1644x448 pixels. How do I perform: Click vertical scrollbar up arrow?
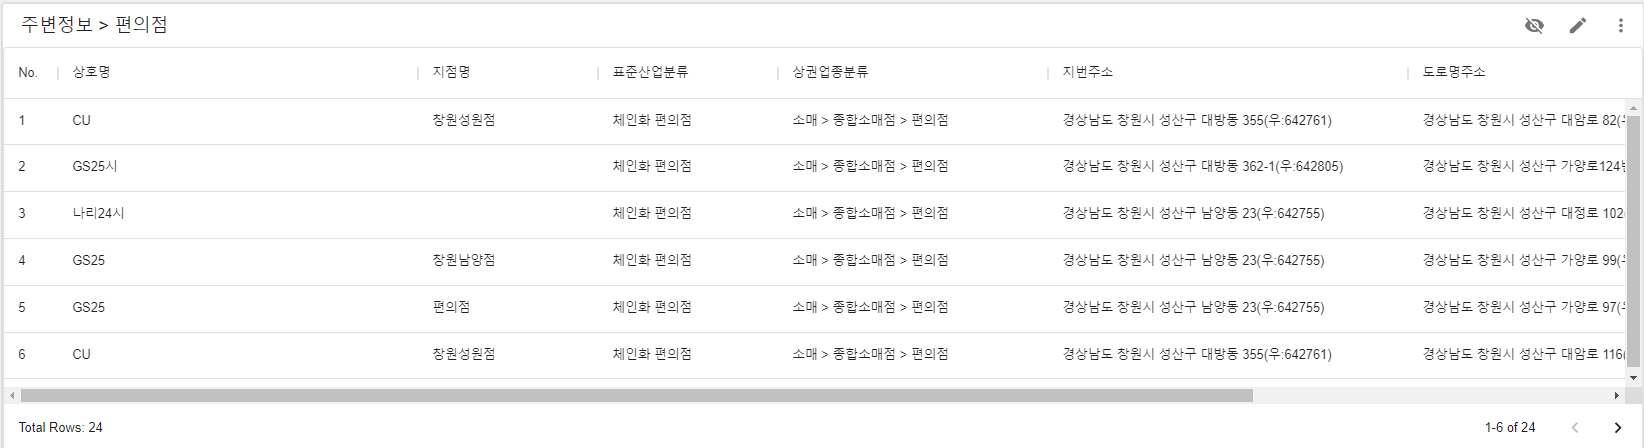1634,108
